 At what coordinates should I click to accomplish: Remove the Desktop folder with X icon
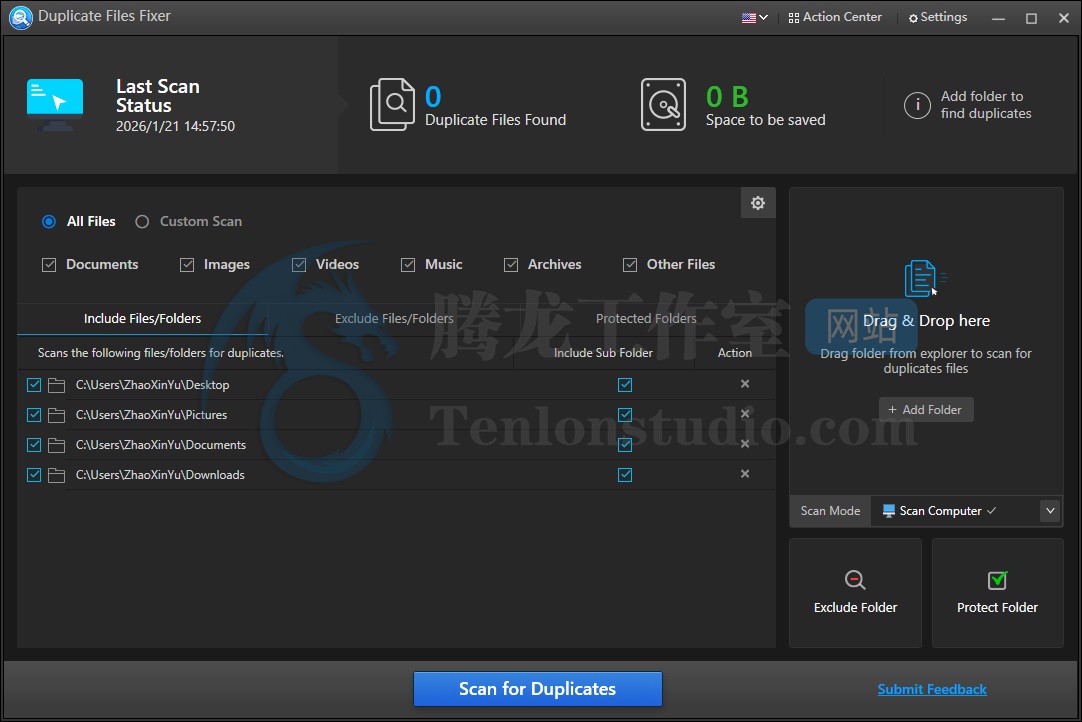pos(745,384)
